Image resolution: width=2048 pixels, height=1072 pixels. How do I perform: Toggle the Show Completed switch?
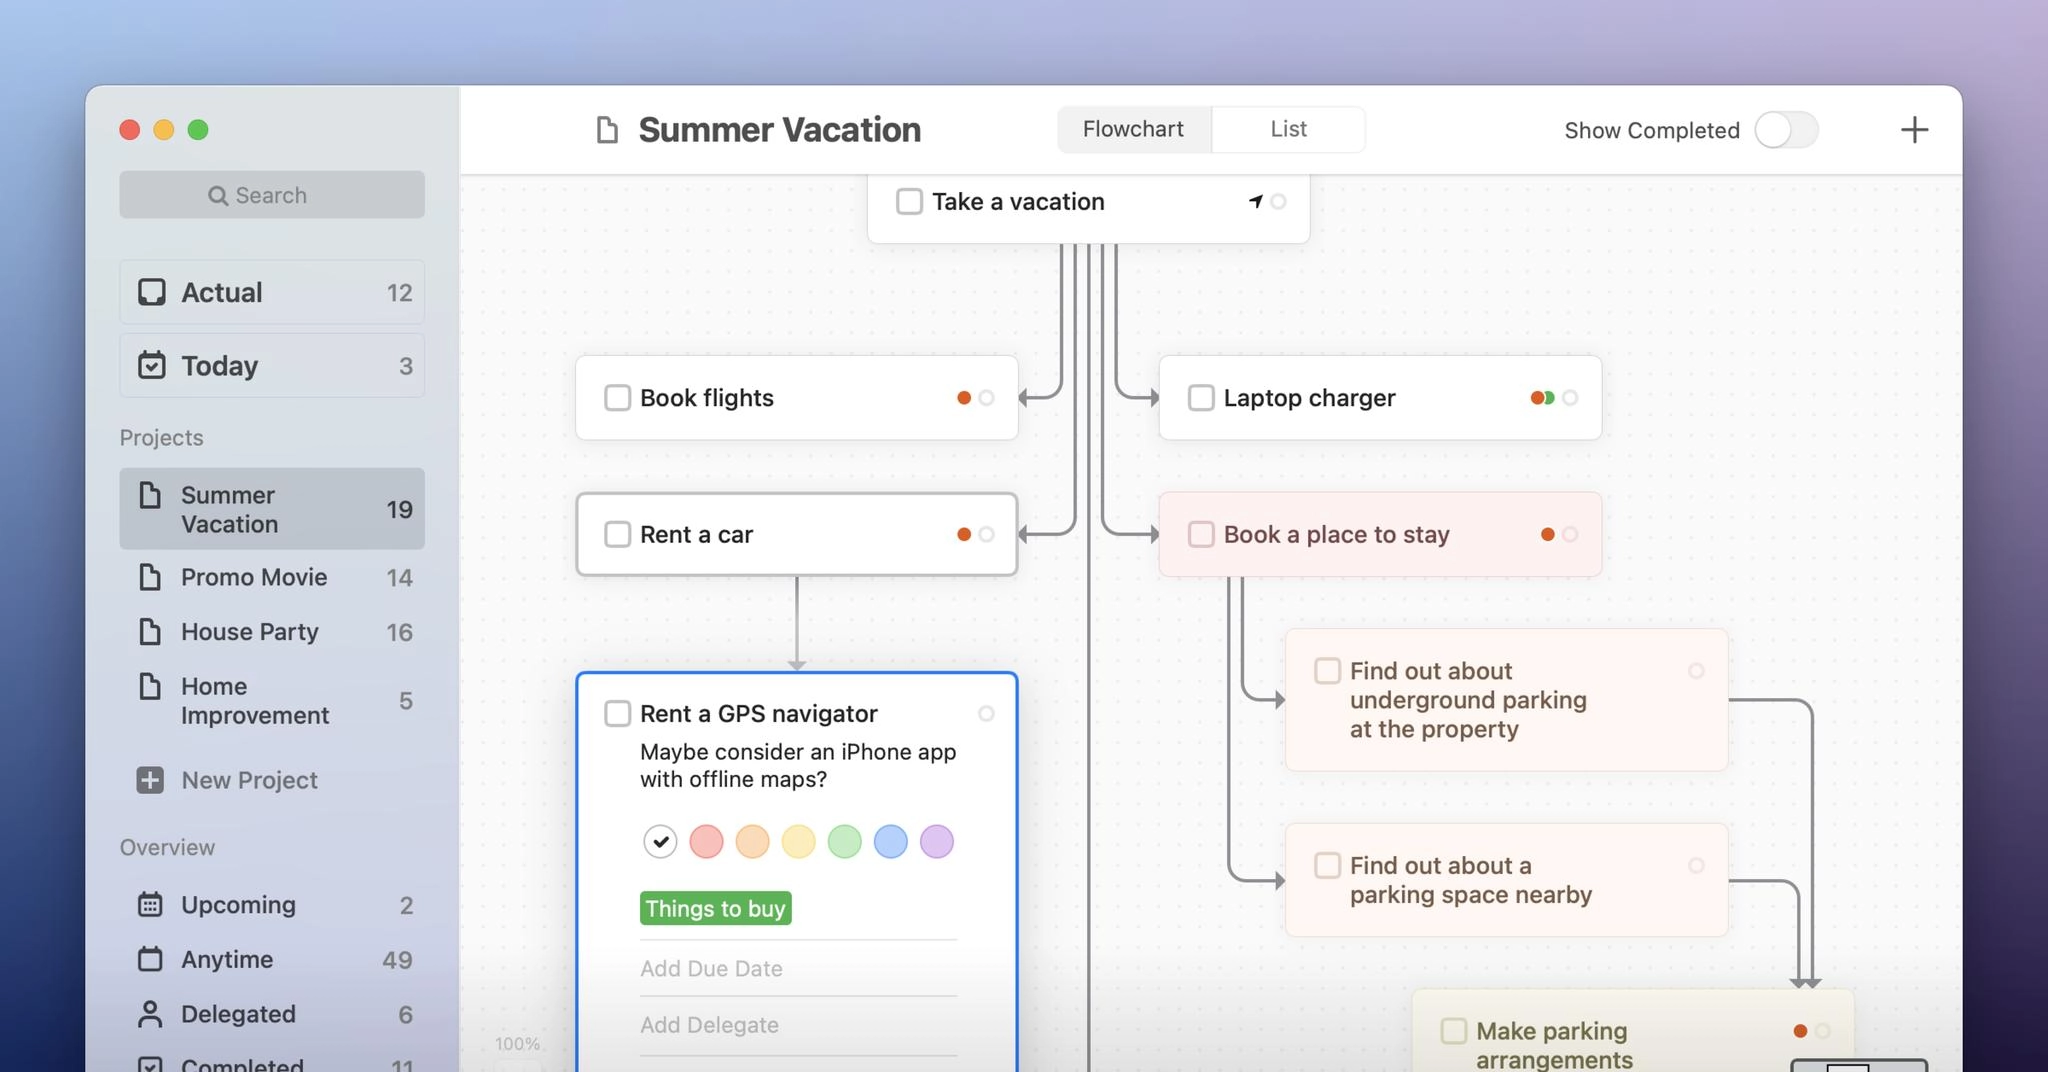tap(1786, 130)
